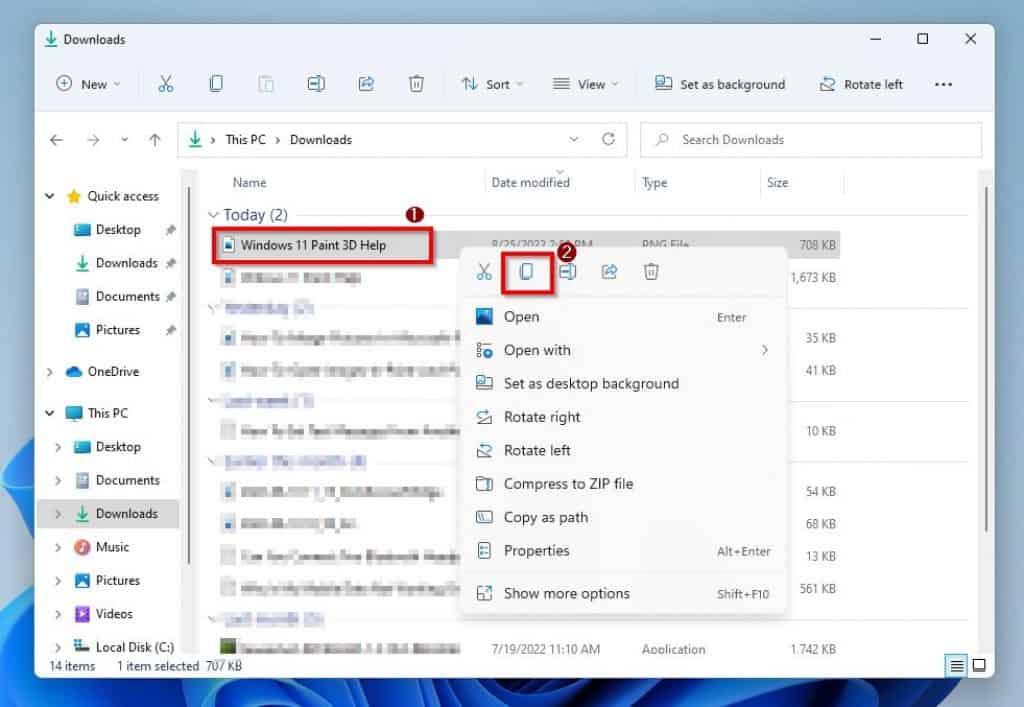This screenshot has height=707, width=1024.
Task: Select pinned Desktop in Quick access
Action: 118,230
